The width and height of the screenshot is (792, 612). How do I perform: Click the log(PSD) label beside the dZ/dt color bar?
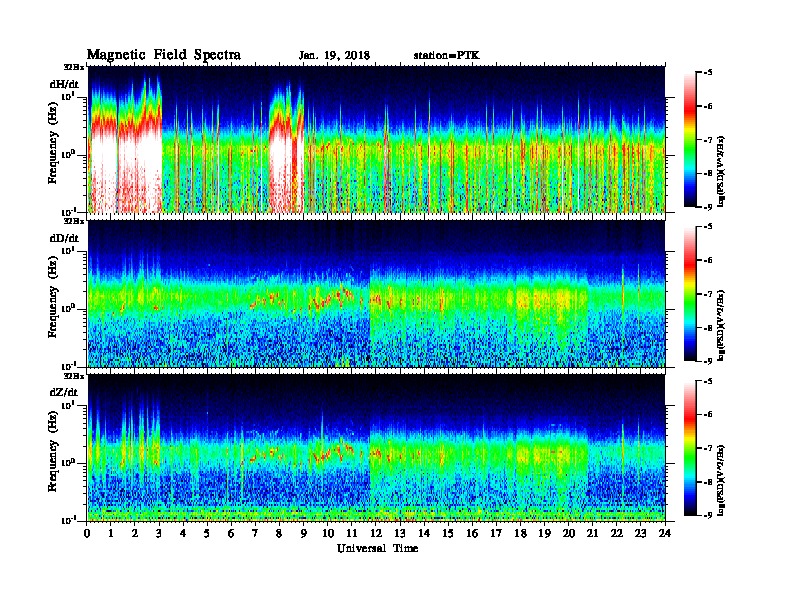(x=722, y=481)
